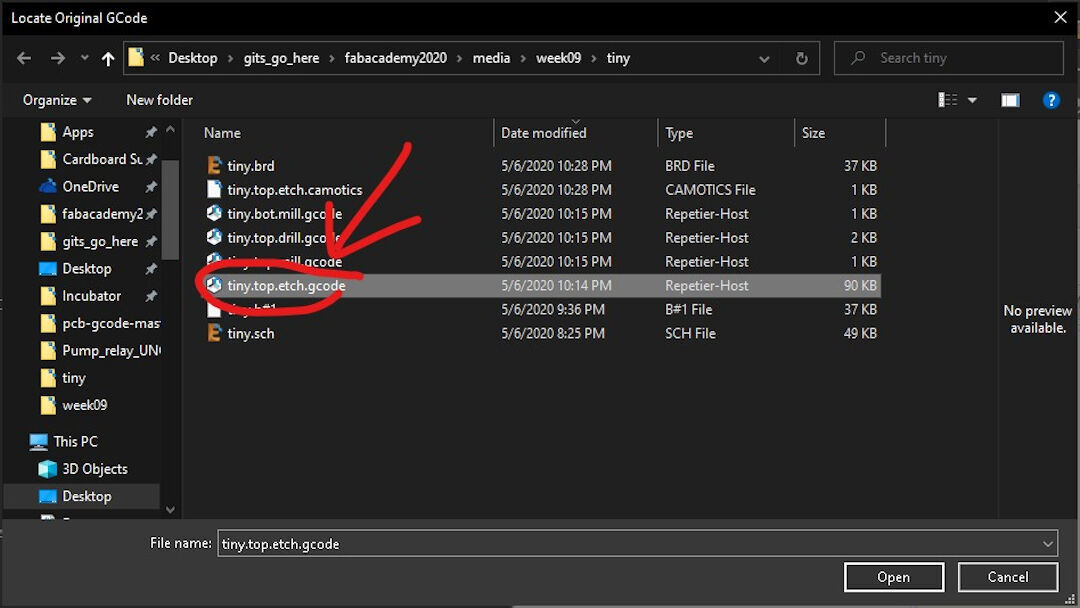Image resolution: width=1080 pixels, height=608 pixels.
Task: Select the tiny.sch file icon
Action: tap(214, 333)
